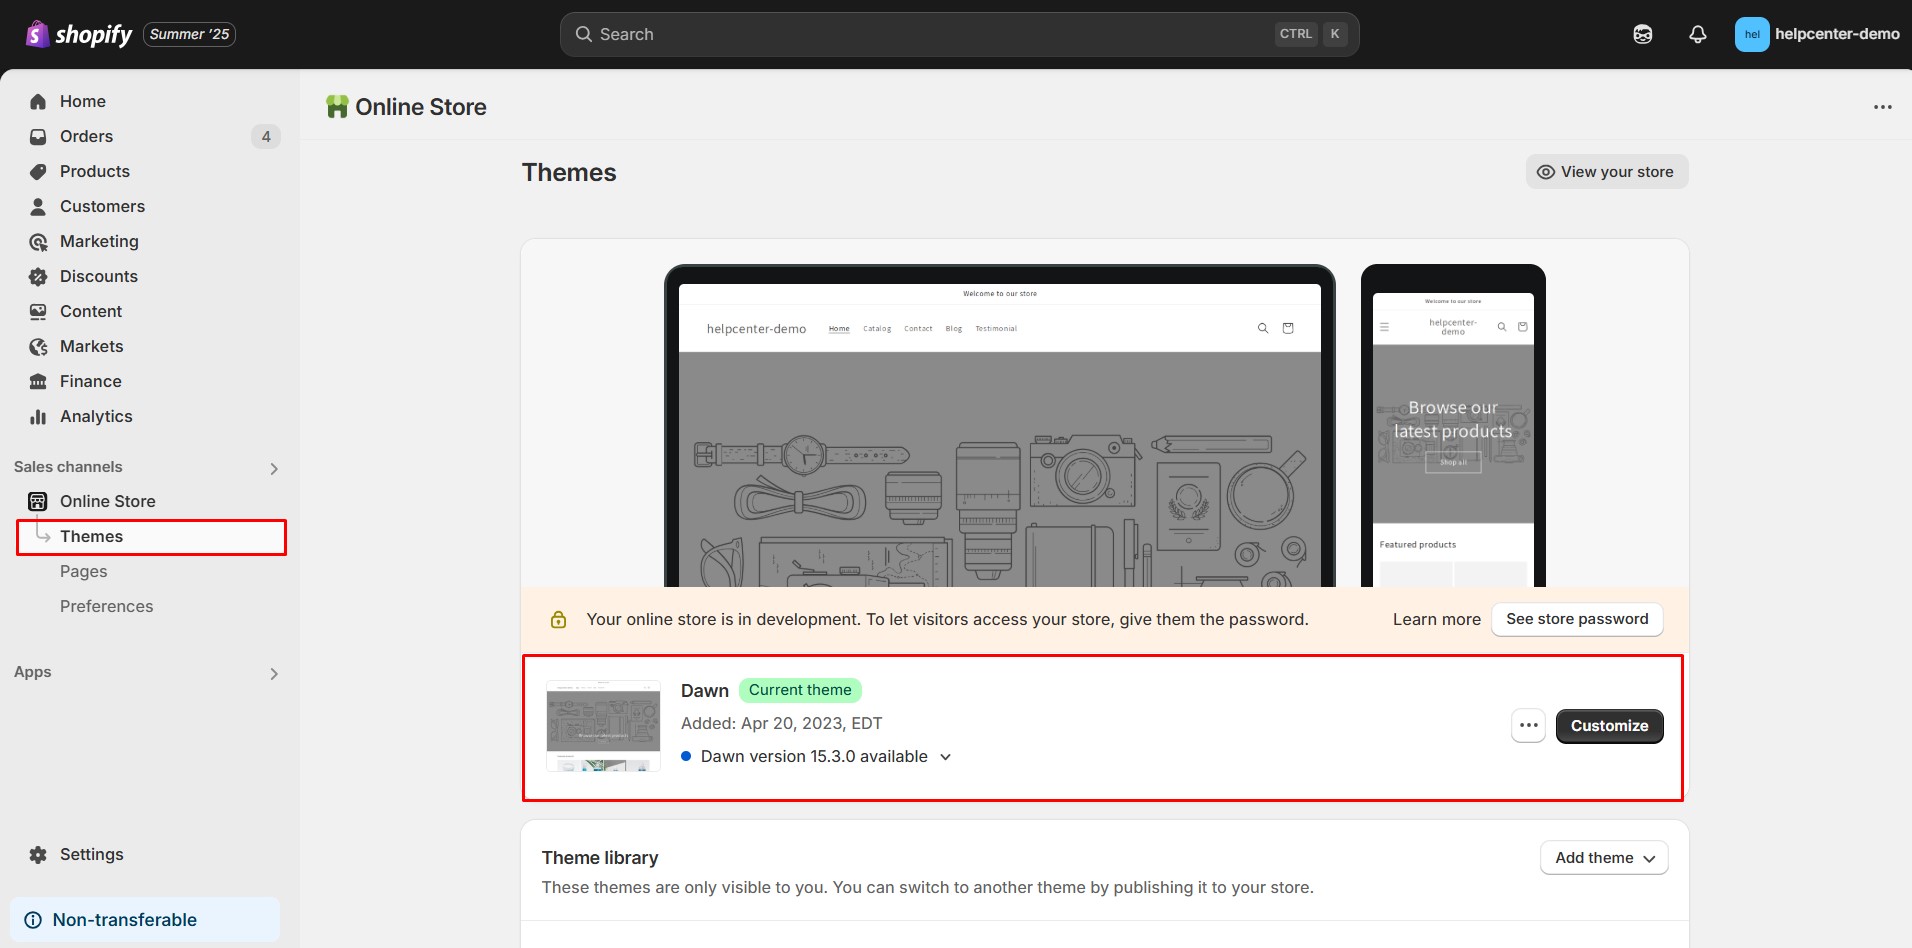Click the Shopify logo in top bar
The width and height of the screenshot is (1912, 948).
(79, 35)
